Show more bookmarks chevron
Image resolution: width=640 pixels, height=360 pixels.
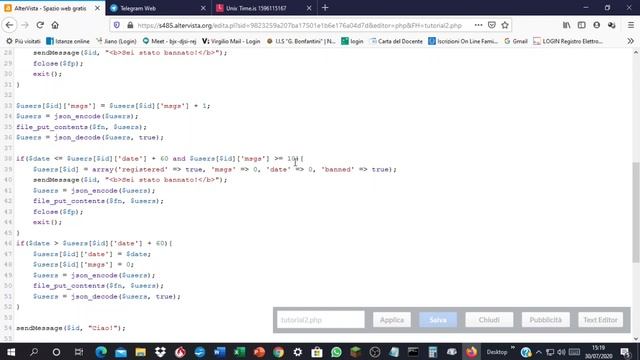pos(631,41)
